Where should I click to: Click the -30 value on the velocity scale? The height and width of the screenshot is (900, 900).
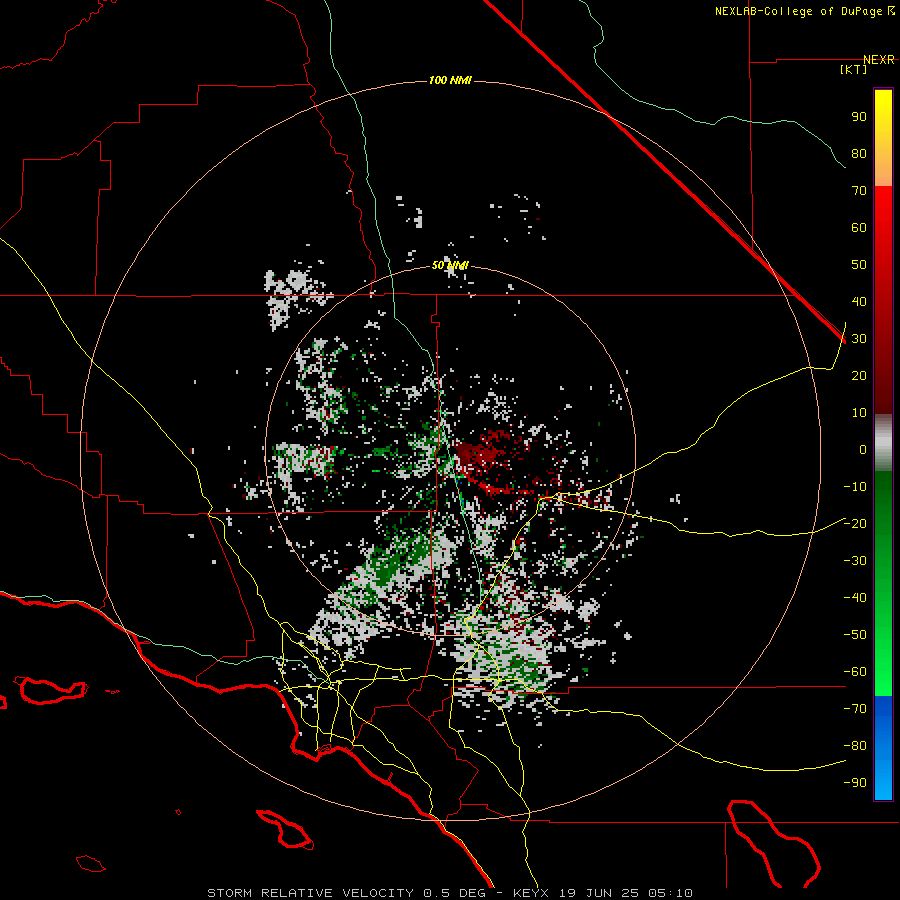855,561
